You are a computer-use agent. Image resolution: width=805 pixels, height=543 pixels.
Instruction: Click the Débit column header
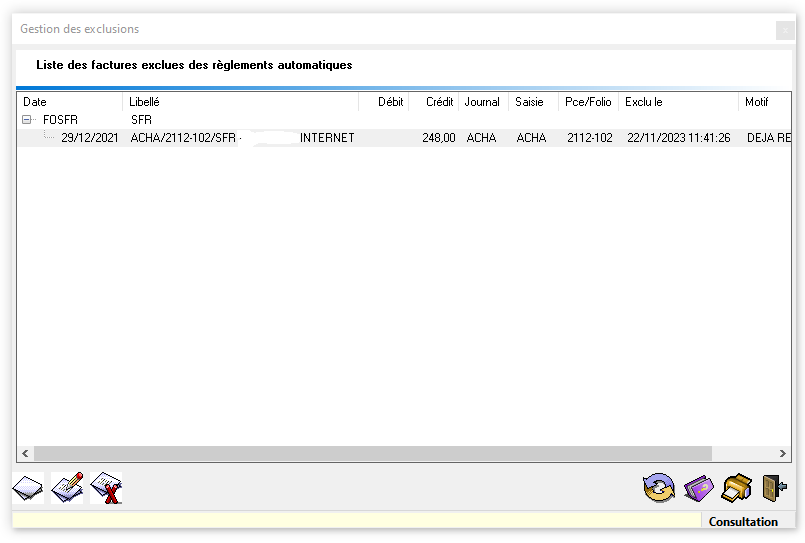384,102
